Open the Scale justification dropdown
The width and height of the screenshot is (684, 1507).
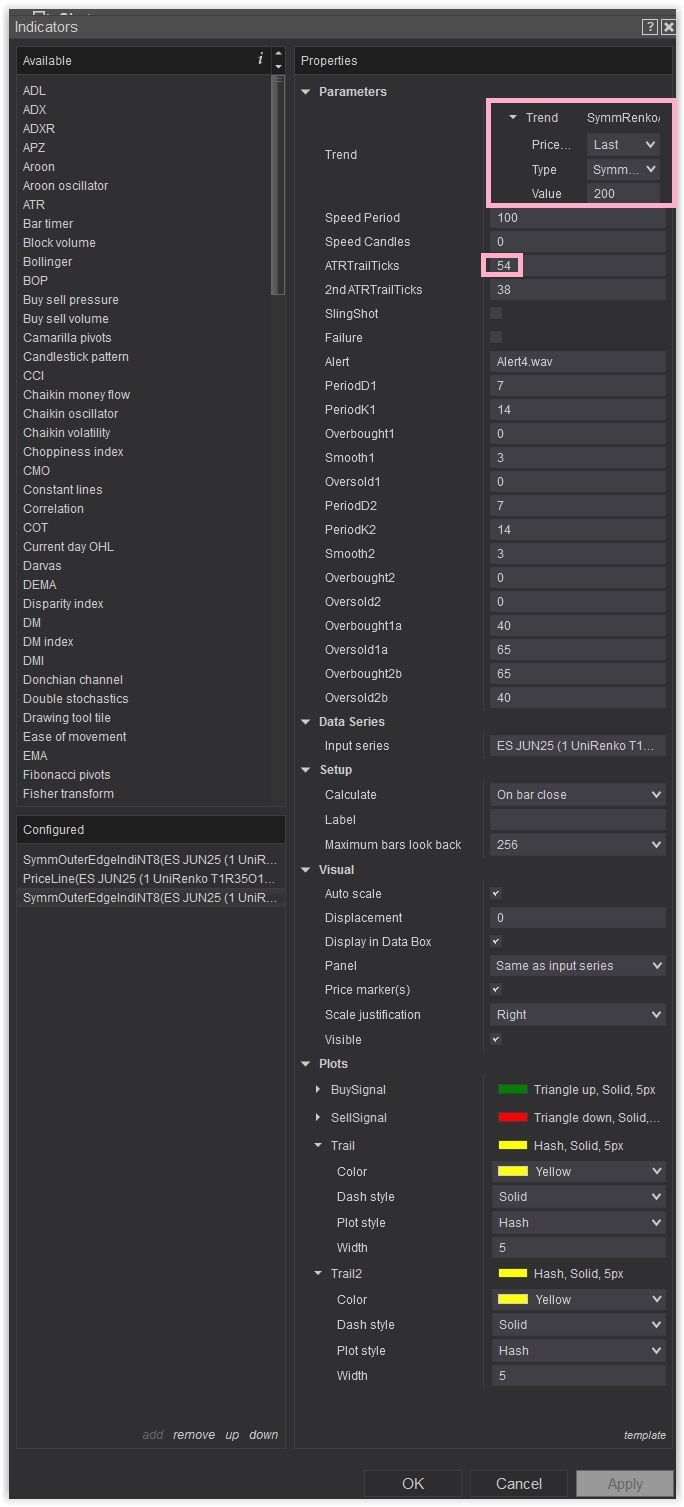578,1015
